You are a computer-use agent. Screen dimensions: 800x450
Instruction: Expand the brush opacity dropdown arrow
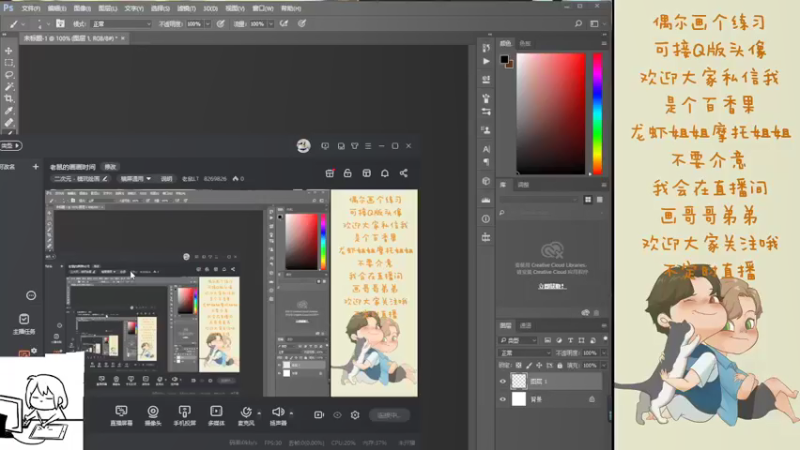point(208,22)
